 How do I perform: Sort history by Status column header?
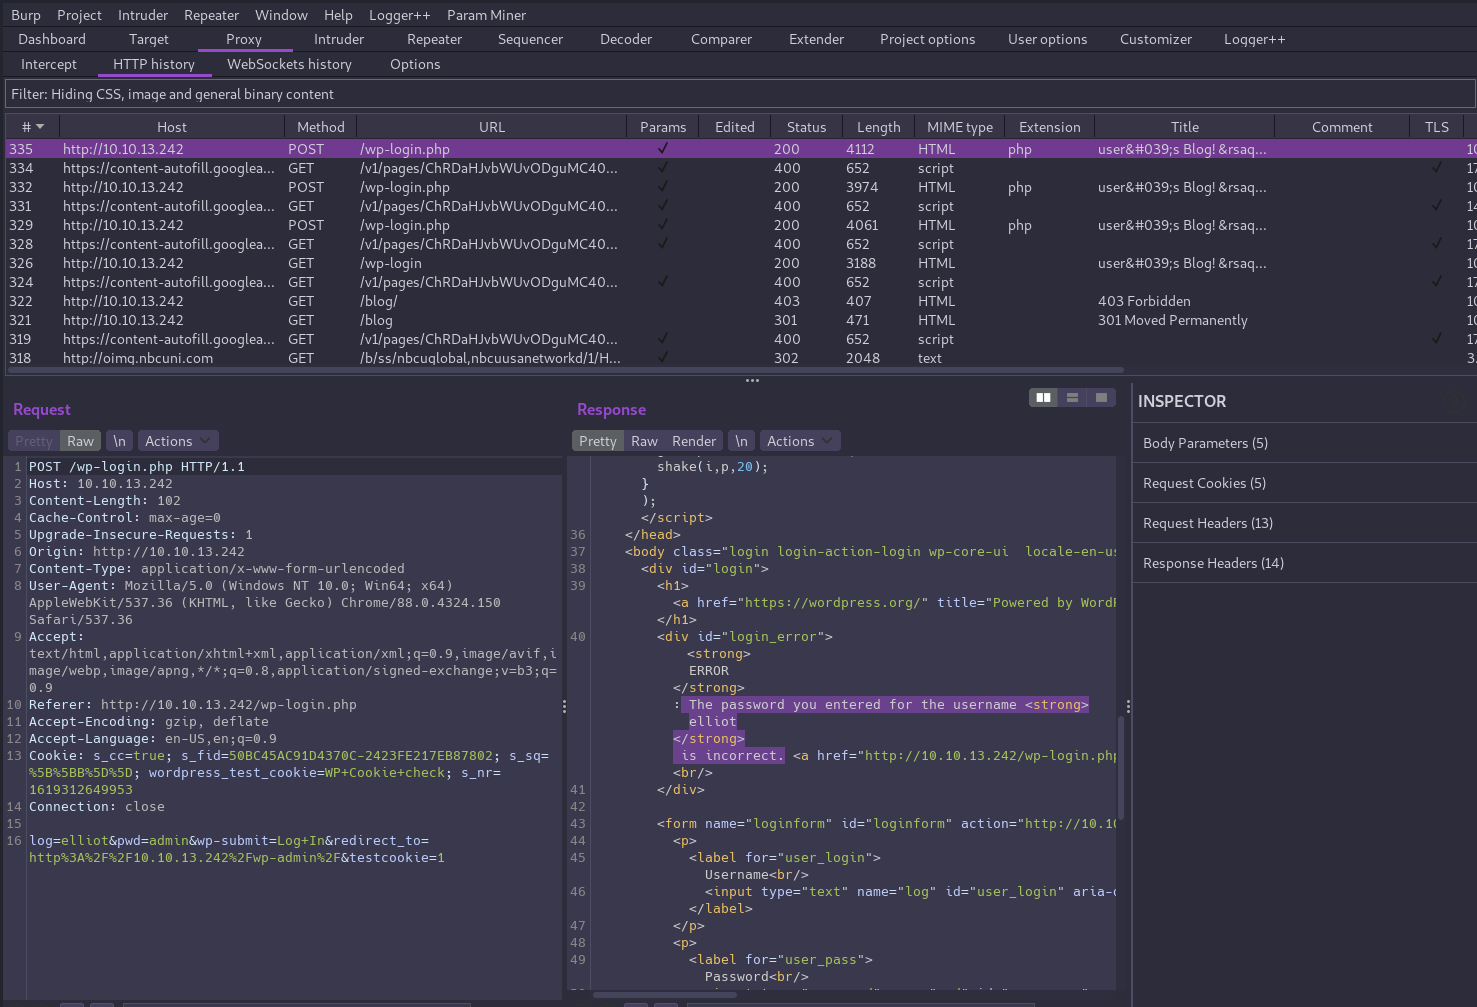point(806,127)
